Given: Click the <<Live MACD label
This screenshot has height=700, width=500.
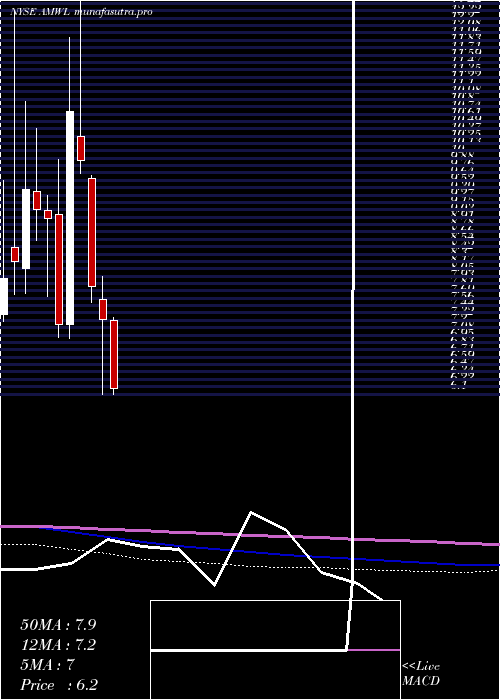Looking at the screenshot, I should [x=421, y=674].
